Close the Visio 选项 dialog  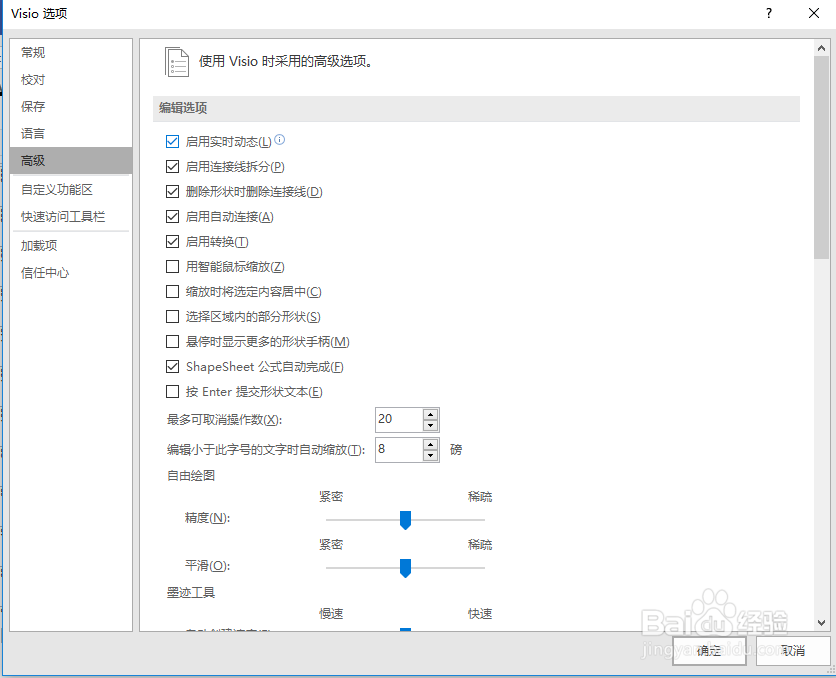(x=814, y=13)
